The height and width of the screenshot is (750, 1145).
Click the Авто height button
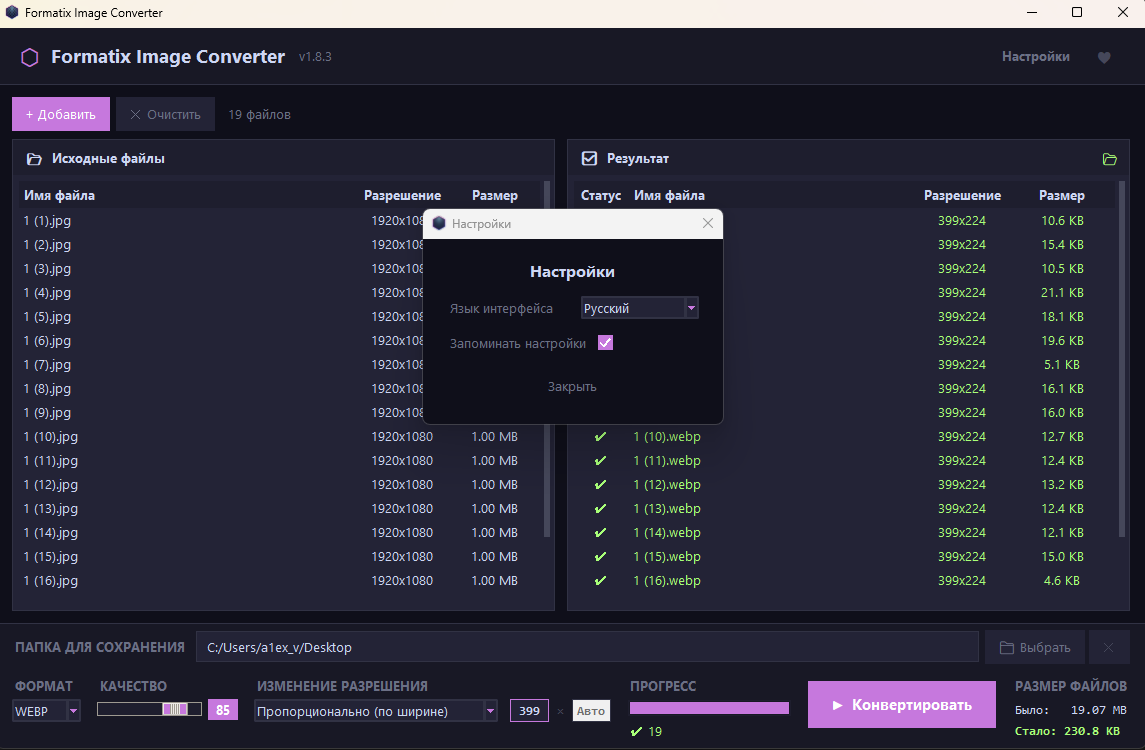[591, 711]
